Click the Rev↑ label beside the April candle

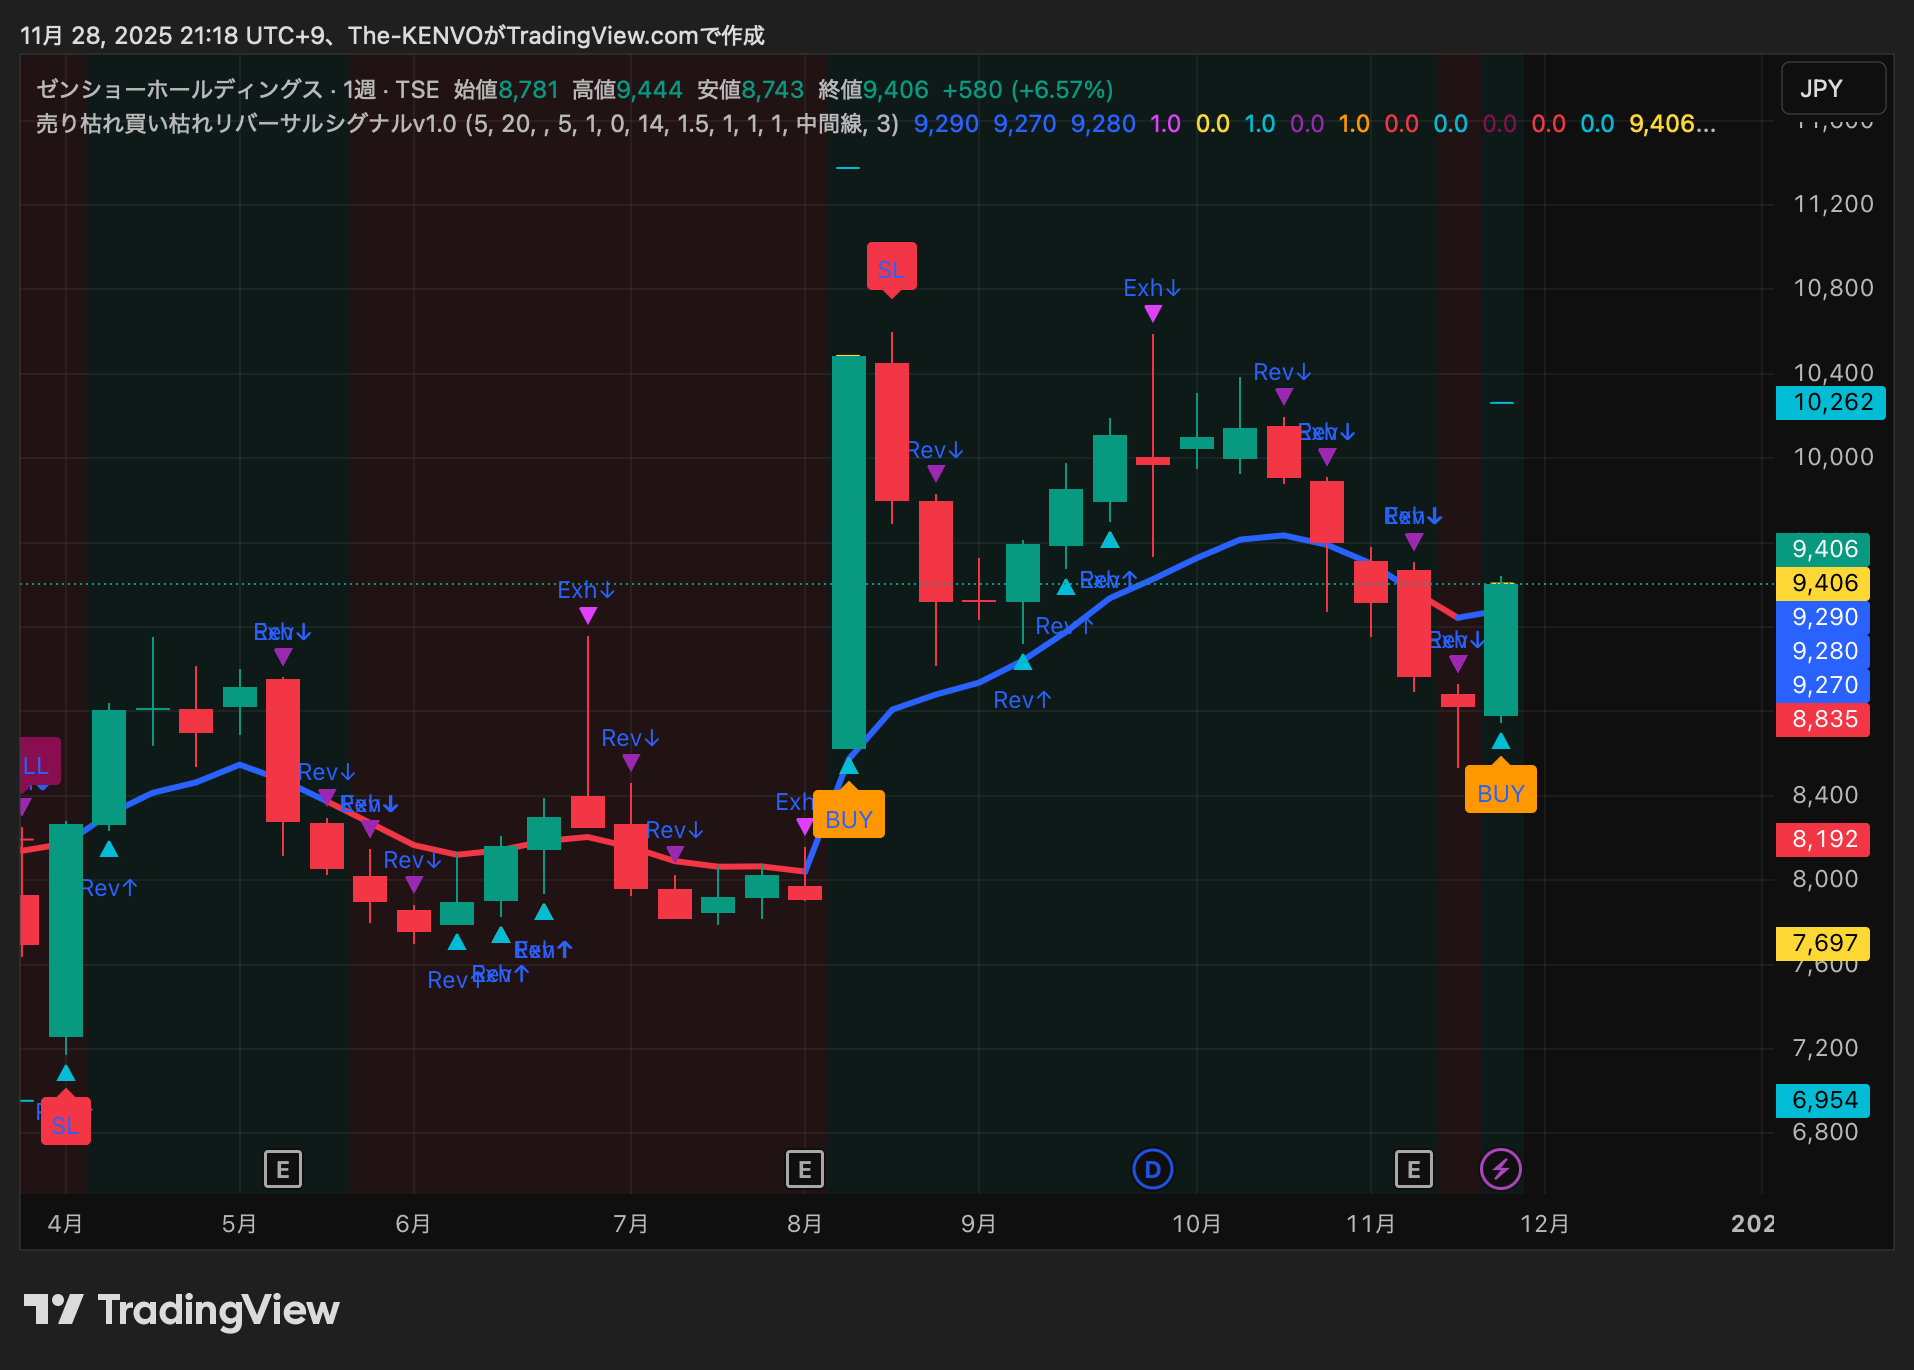tap(109, 888)
